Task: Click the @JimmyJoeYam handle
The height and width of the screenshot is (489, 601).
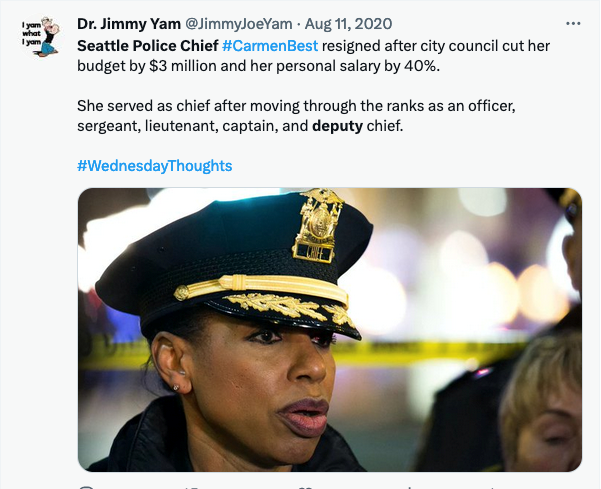Action: pos(239,24)
